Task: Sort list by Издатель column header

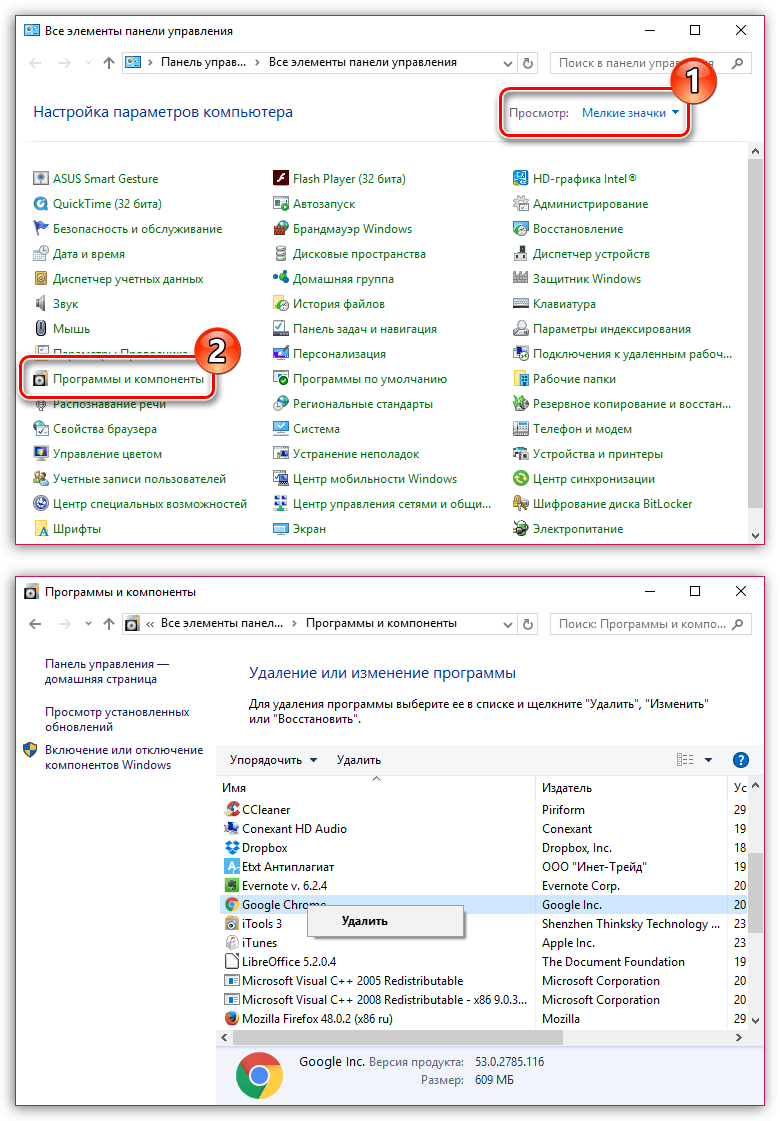Action: (631, 788)
